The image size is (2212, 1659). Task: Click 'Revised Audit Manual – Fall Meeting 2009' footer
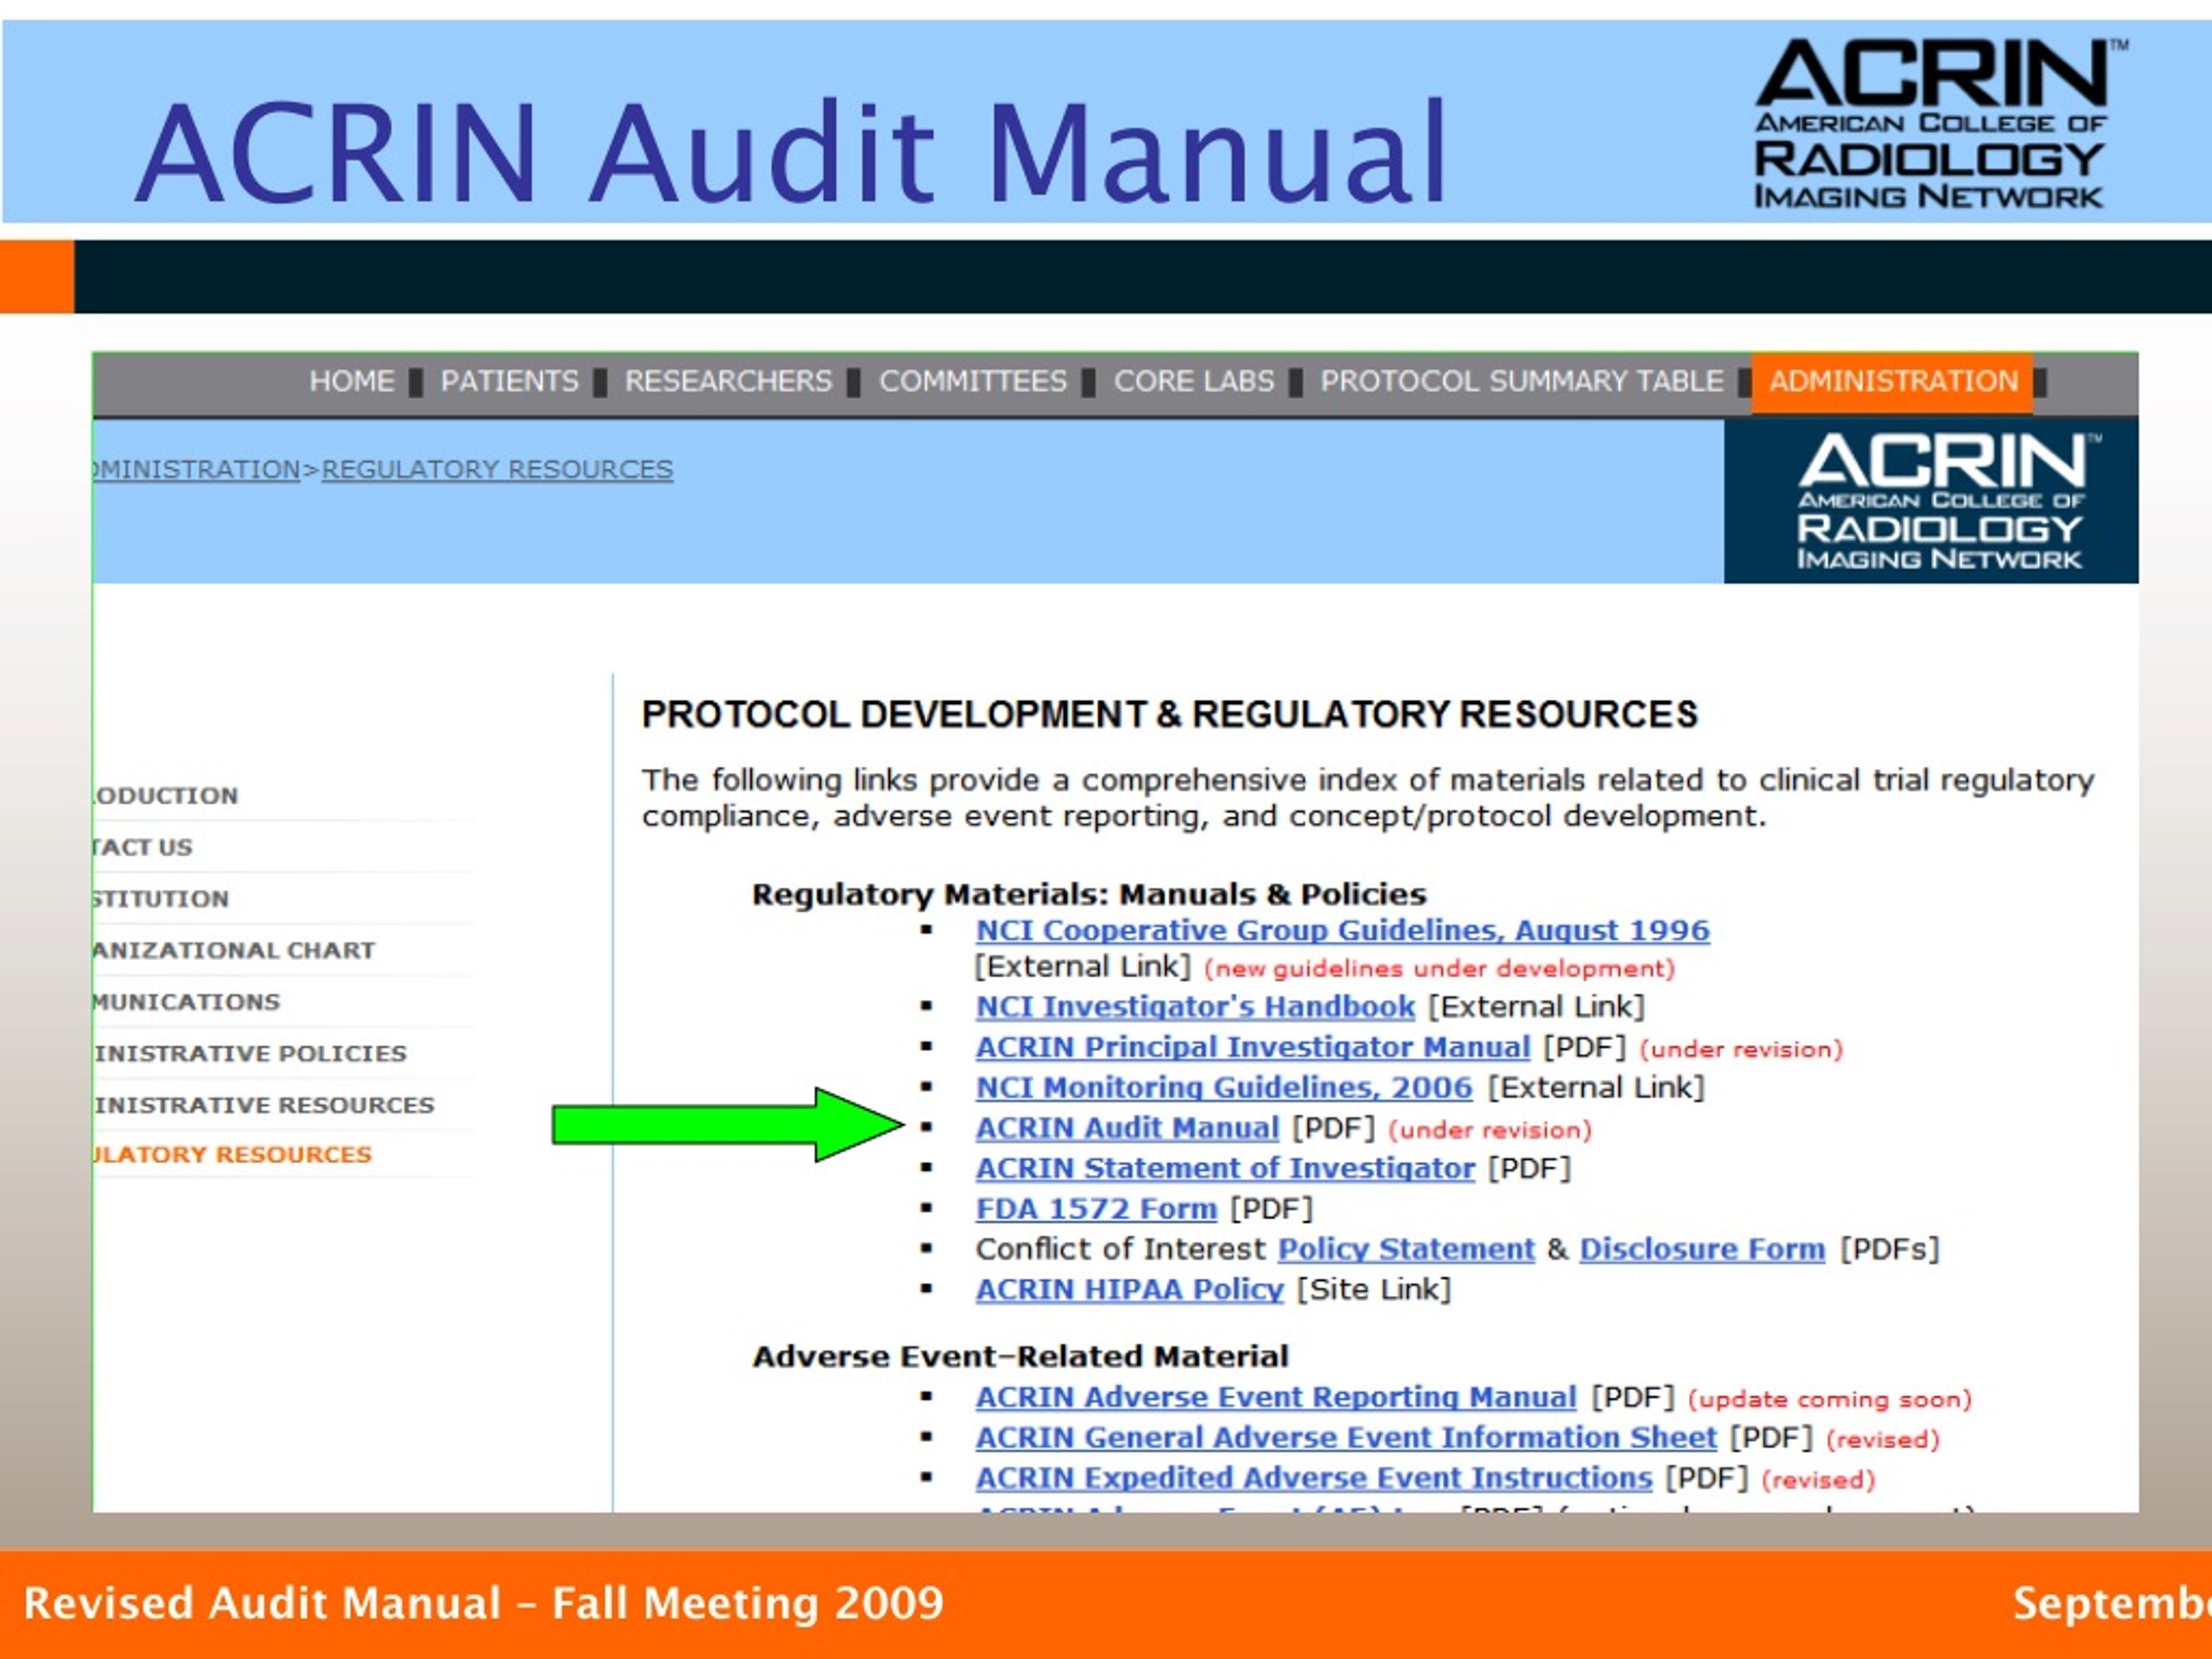point(483,1602)
